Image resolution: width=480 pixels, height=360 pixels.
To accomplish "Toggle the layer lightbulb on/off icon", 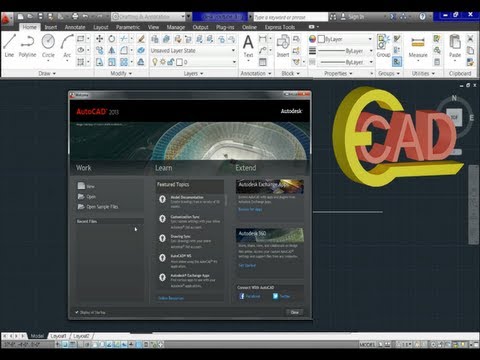I will click(x=155, y=62).
